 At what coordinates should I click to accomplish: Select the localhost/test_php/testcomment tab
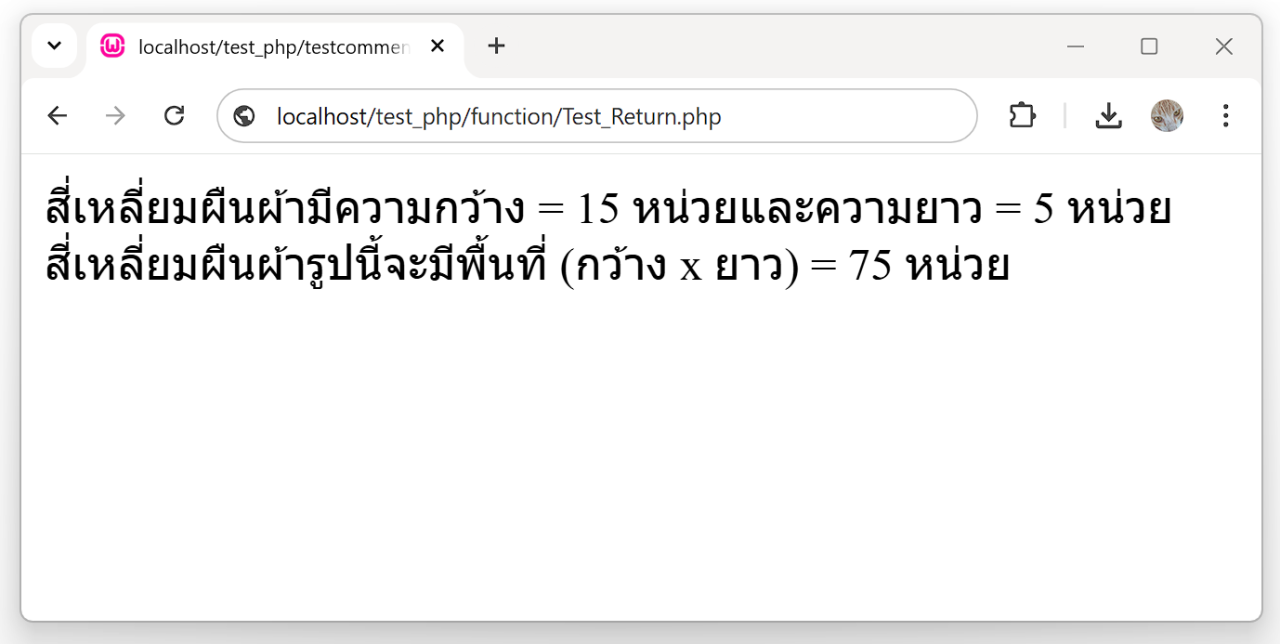[x=272, y=47]
